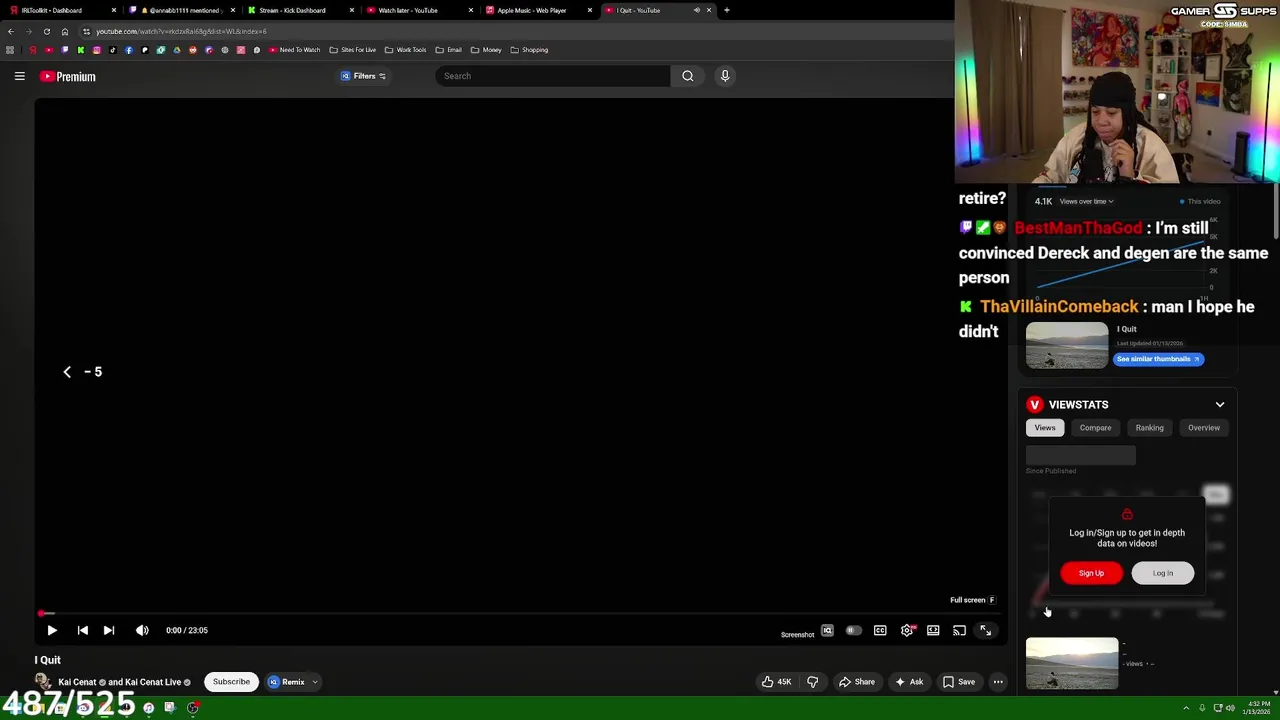Viewport: 1280px width, 720px height.
Task: Mute the video volume
Action: 142,631
